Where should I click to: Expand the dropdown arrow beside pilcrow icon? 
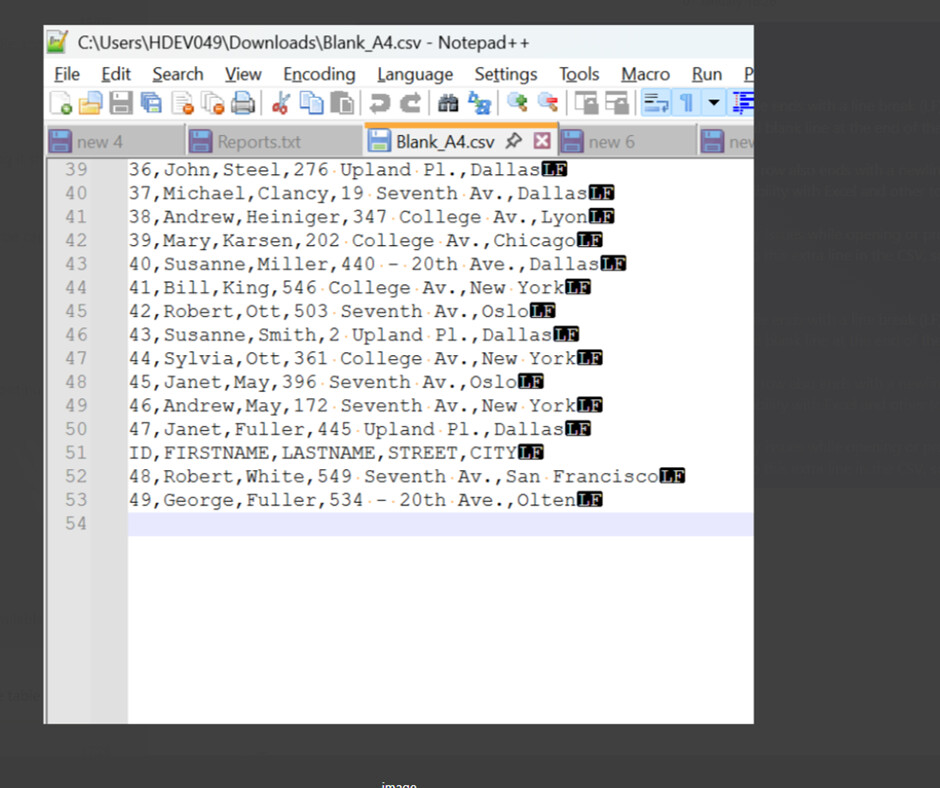pyautogui.click(x=714, y=103)
